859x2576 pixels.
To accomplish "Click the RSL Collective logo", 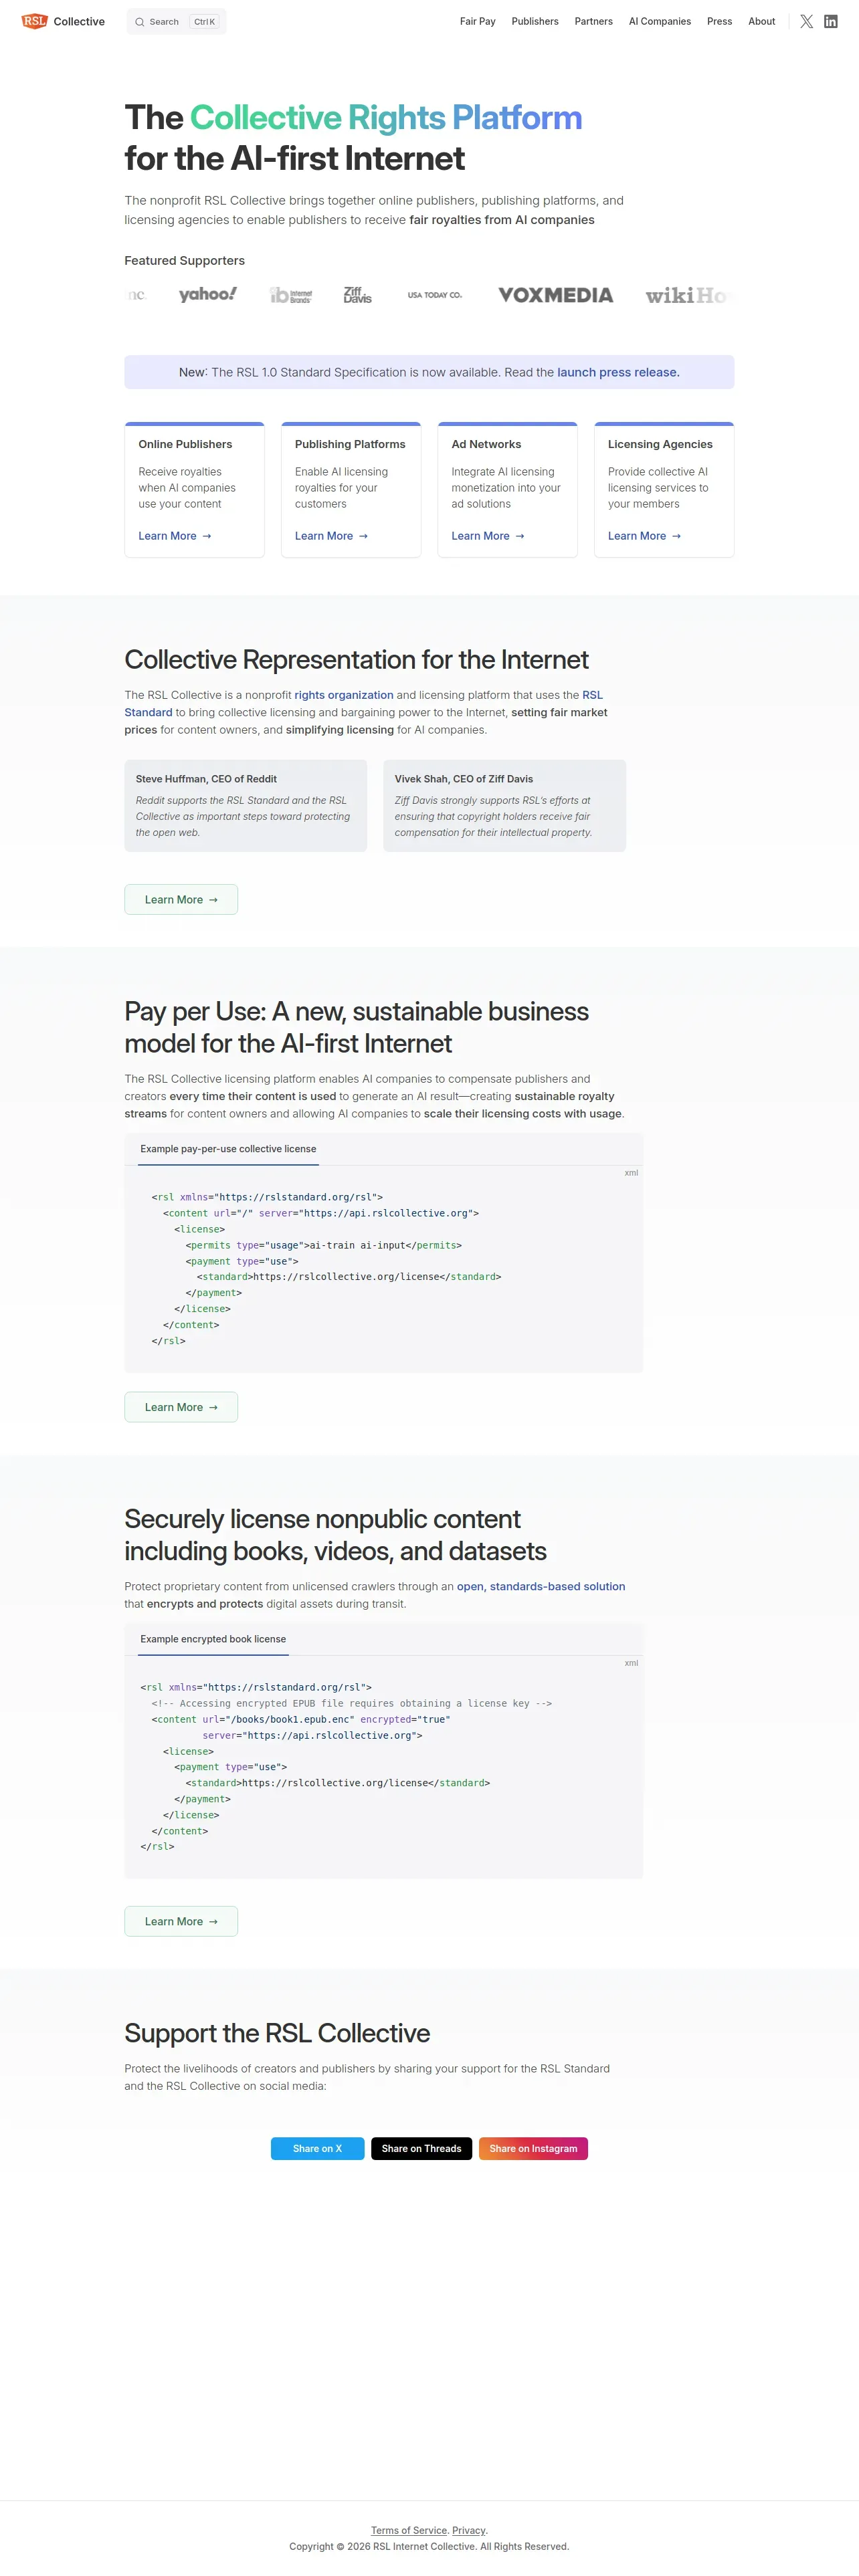I will 63,21.
